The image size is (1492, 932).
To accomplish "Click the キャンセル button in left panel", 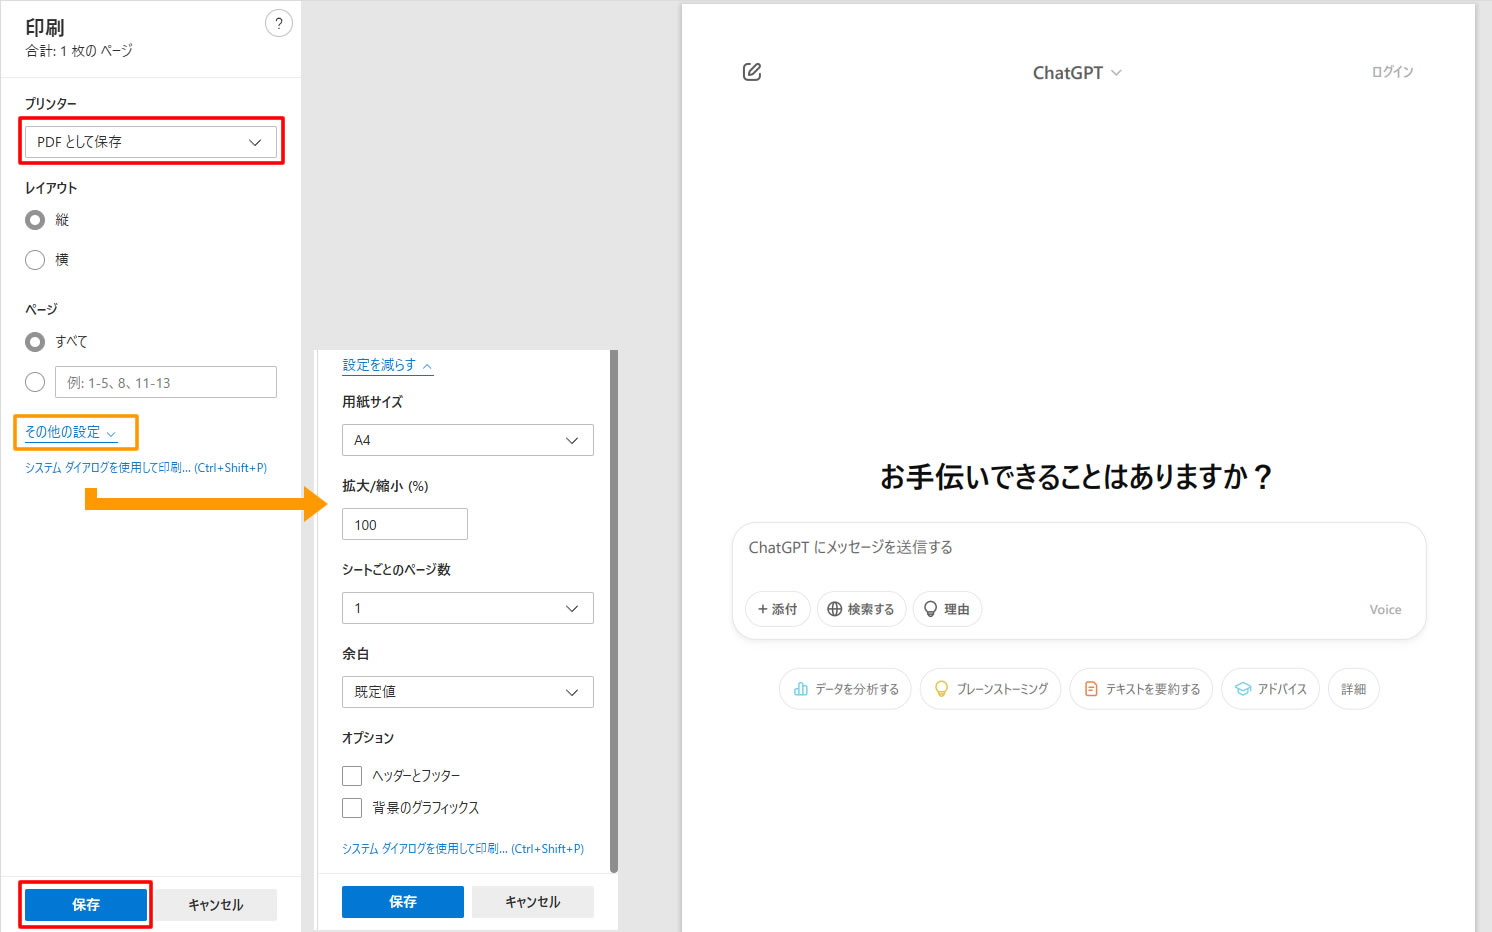I will click(x=216, y=905).
